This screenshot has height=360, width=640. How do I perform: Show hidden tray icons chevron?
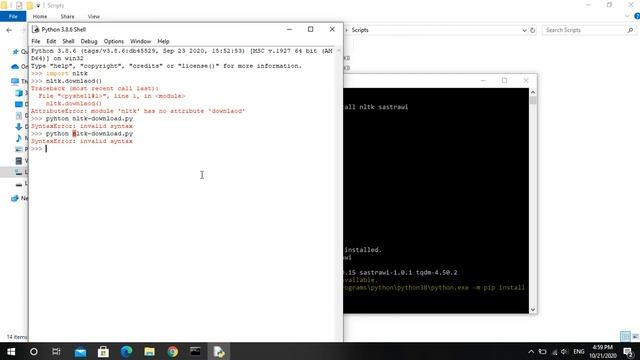click(x=531, y=351)
